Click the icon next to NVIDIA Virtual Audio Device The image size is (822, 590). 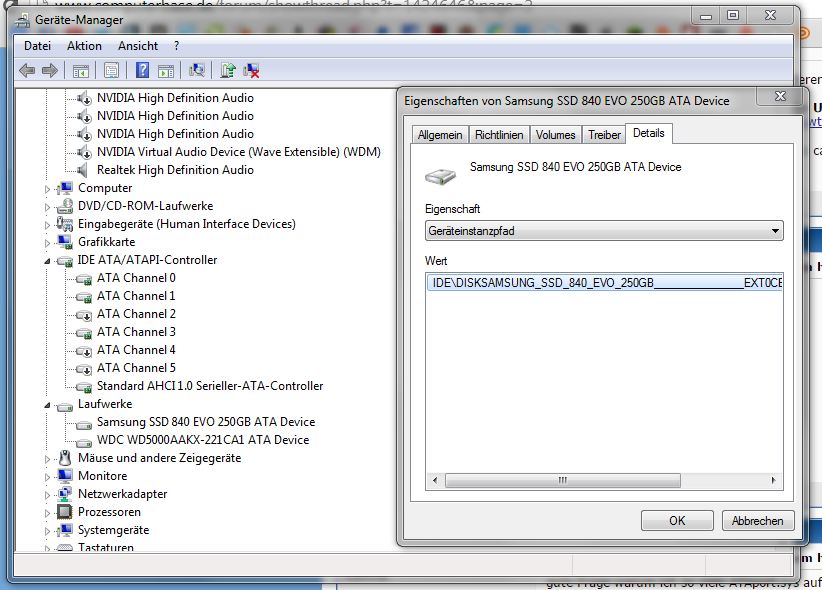coord(84,152)
